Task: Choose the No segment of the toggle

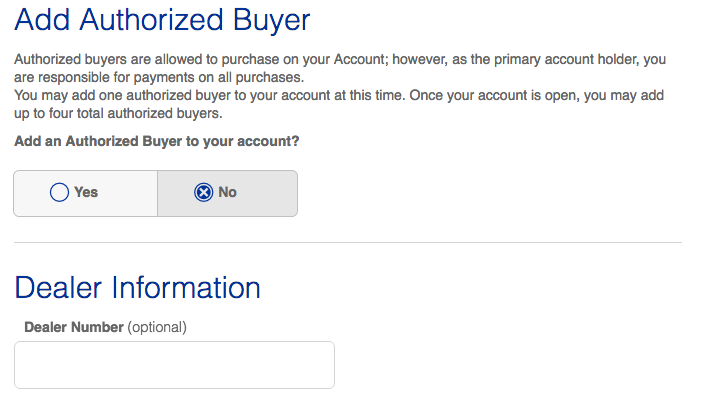Action: [228, 193]
